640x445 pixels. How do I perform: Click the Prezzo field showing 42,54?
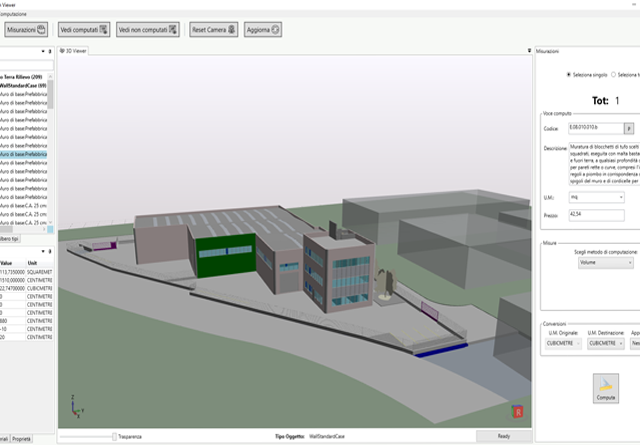tap(596, 215)
